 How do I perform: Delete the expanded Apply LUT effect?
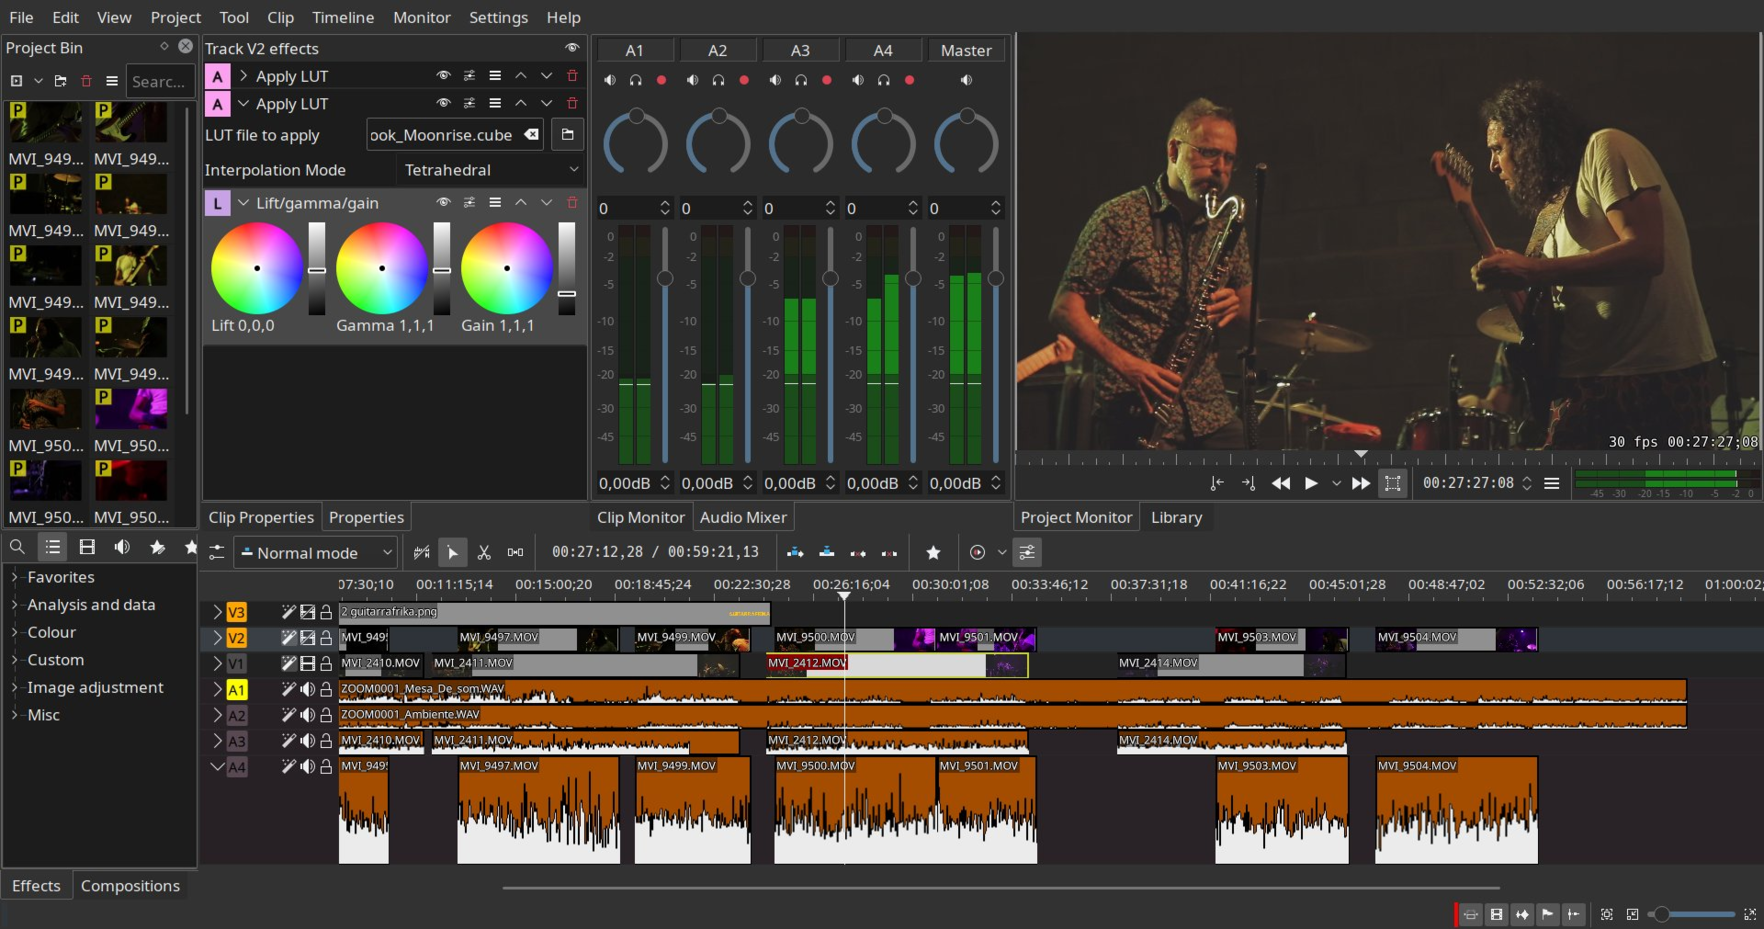[572, 103]
